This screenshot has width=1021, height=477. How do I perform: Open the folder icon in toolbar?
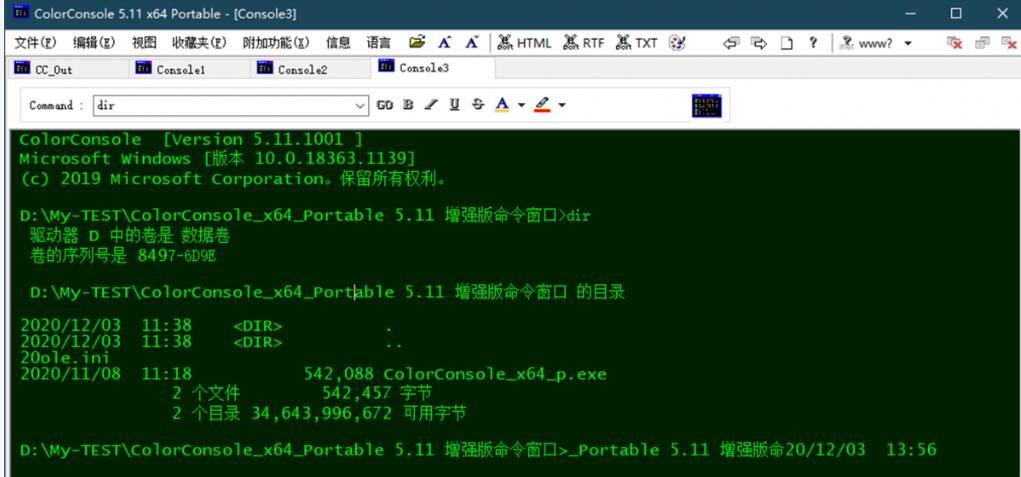point(417,43)
